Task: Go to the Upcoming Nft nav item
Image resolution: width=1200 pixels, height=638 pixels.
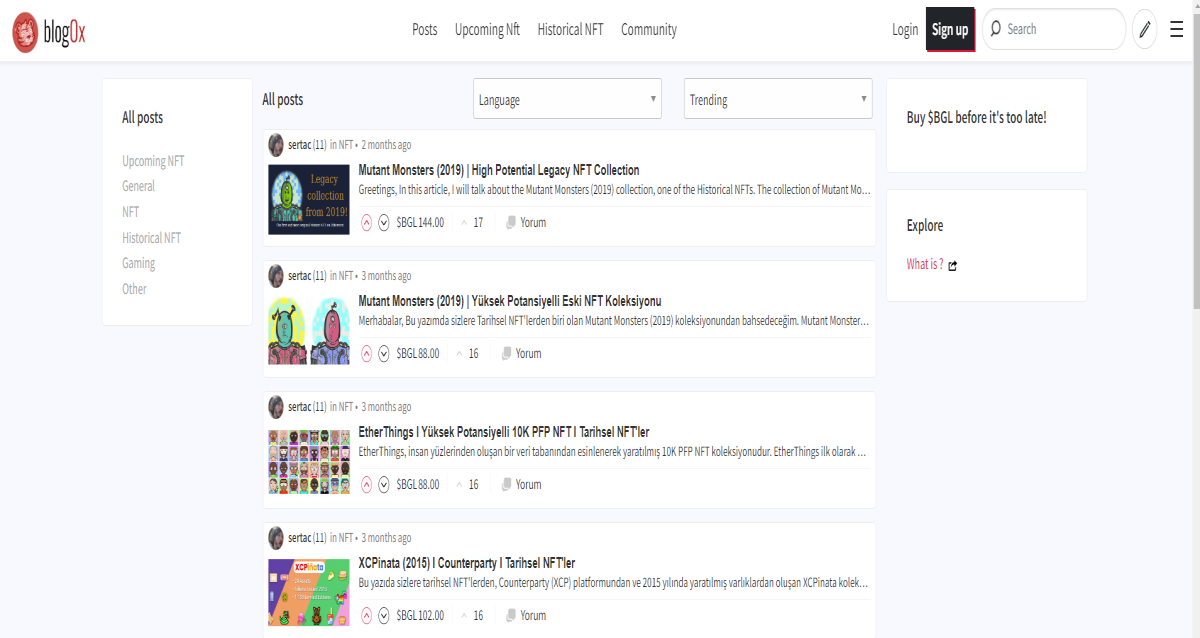Action: tap(487, 30)
